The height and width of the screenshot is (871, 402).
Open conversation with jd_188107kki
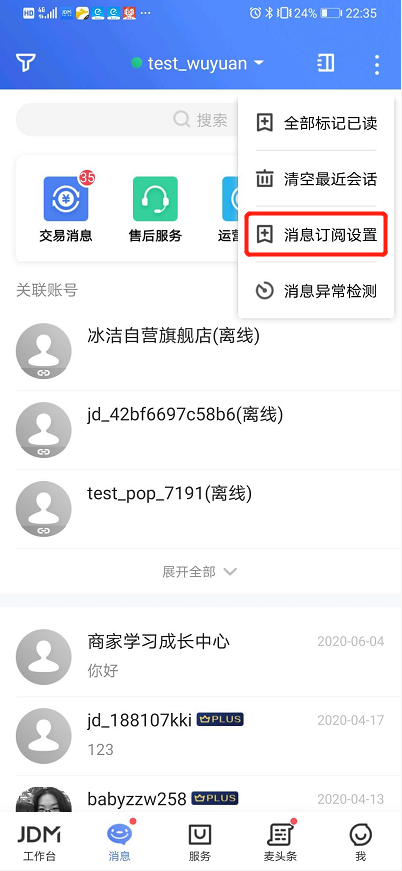click(201, 736)
